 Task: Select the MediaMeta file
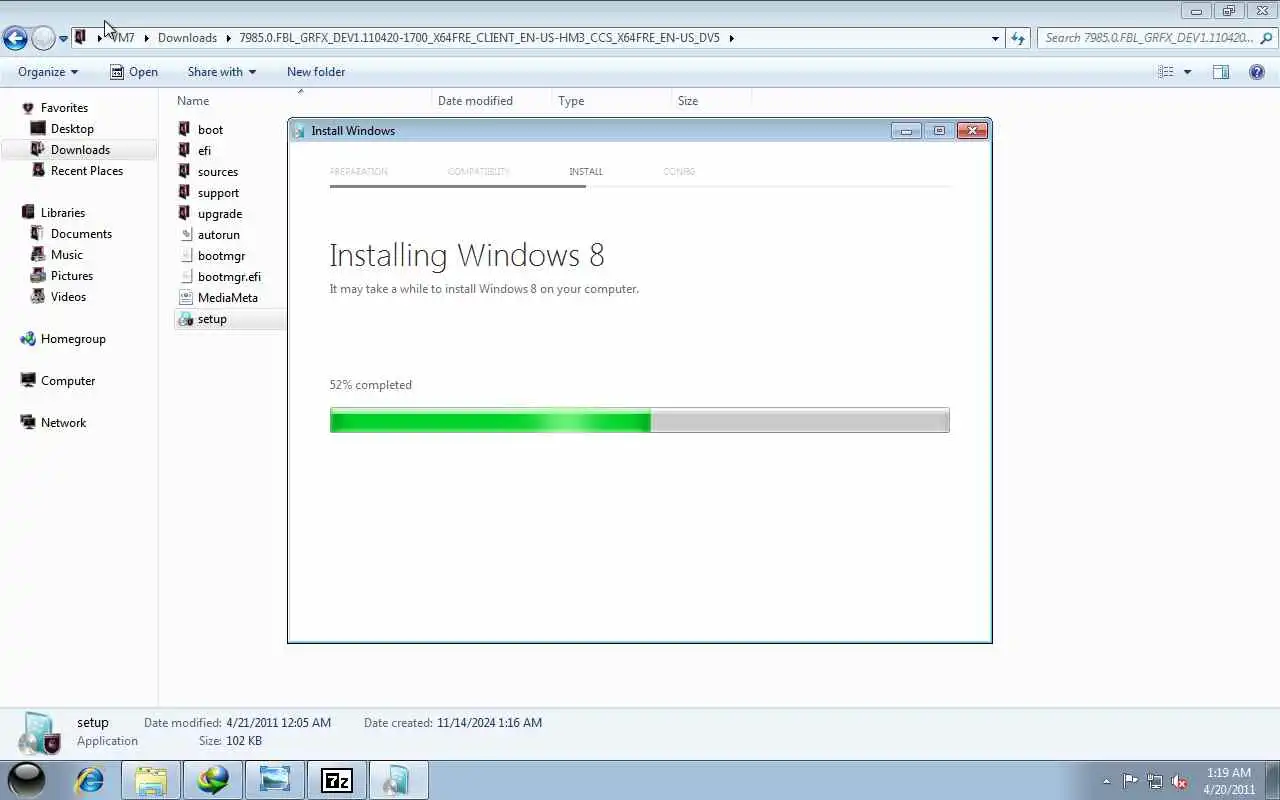227,298
